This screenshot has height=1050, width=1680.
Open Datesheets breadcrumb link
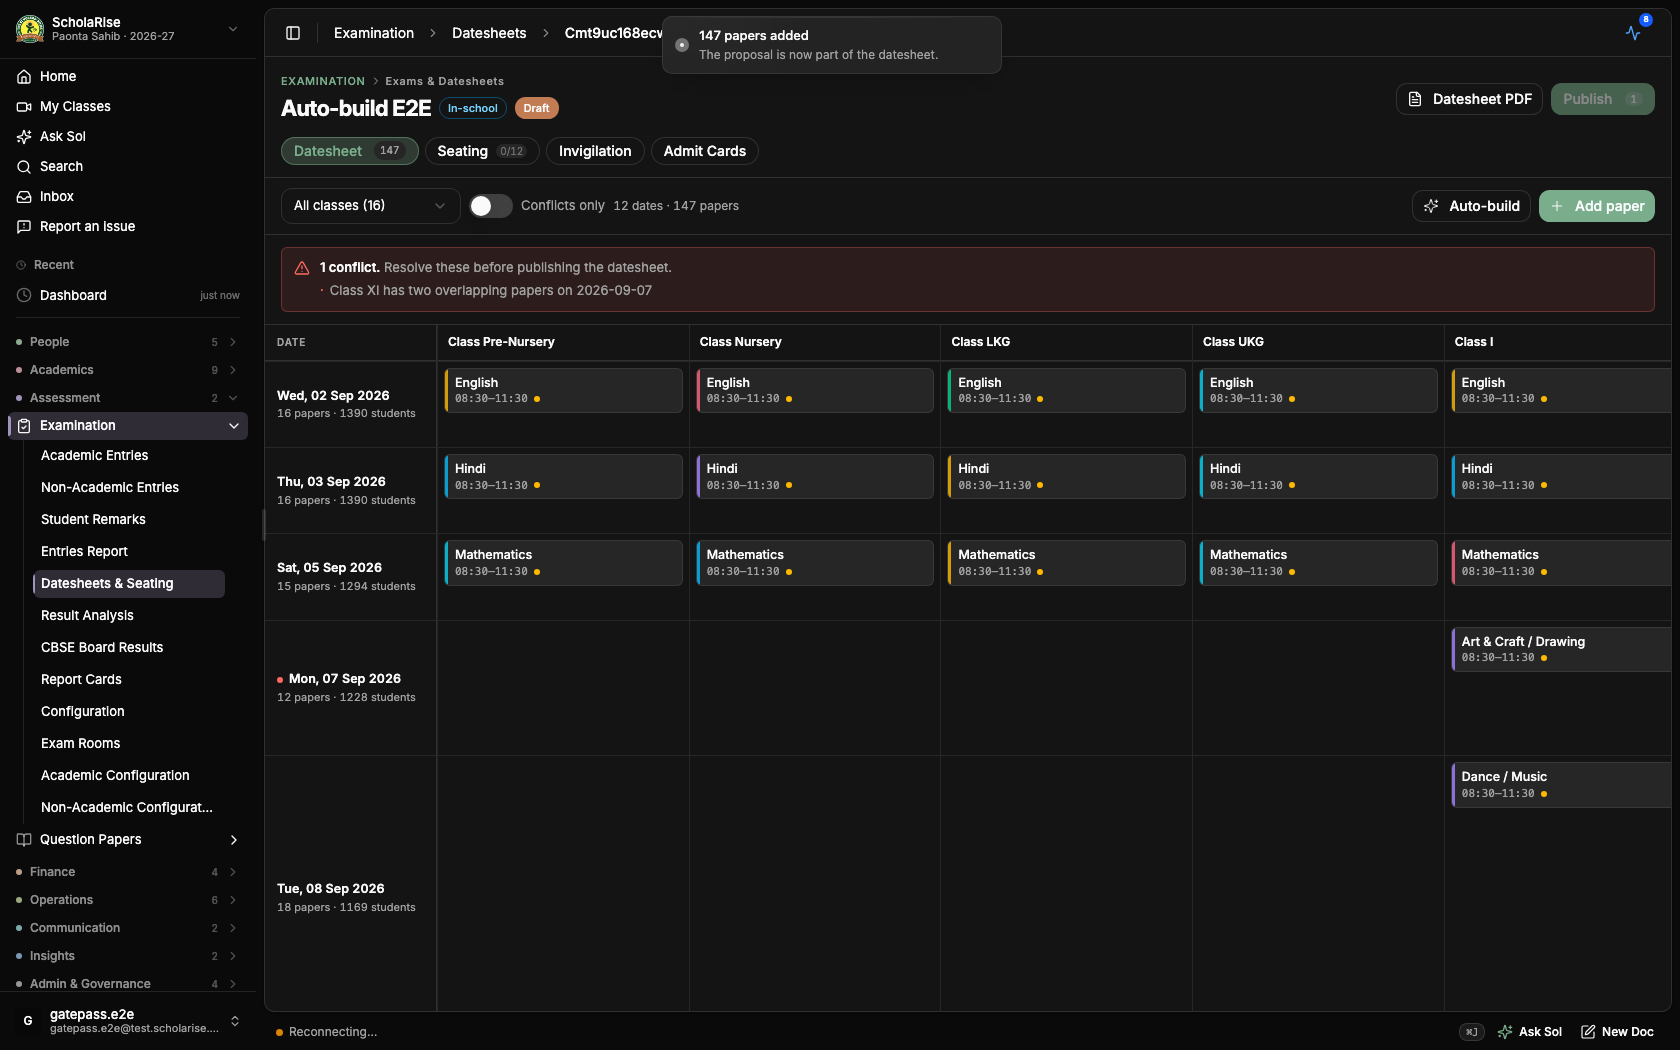489,33
